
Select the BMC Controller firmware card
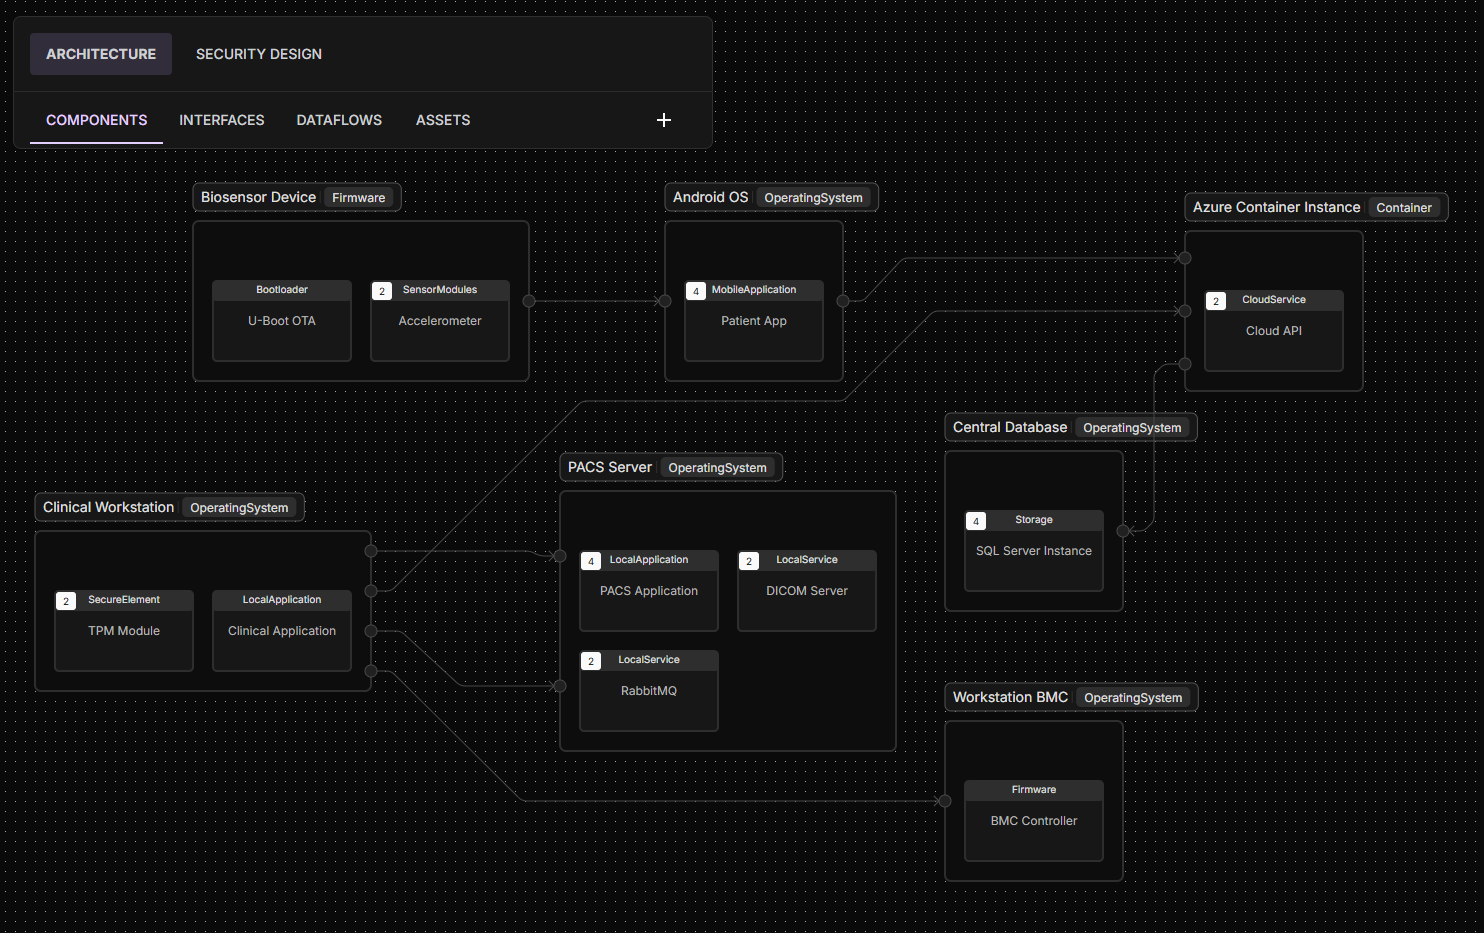coord(1033,820)
